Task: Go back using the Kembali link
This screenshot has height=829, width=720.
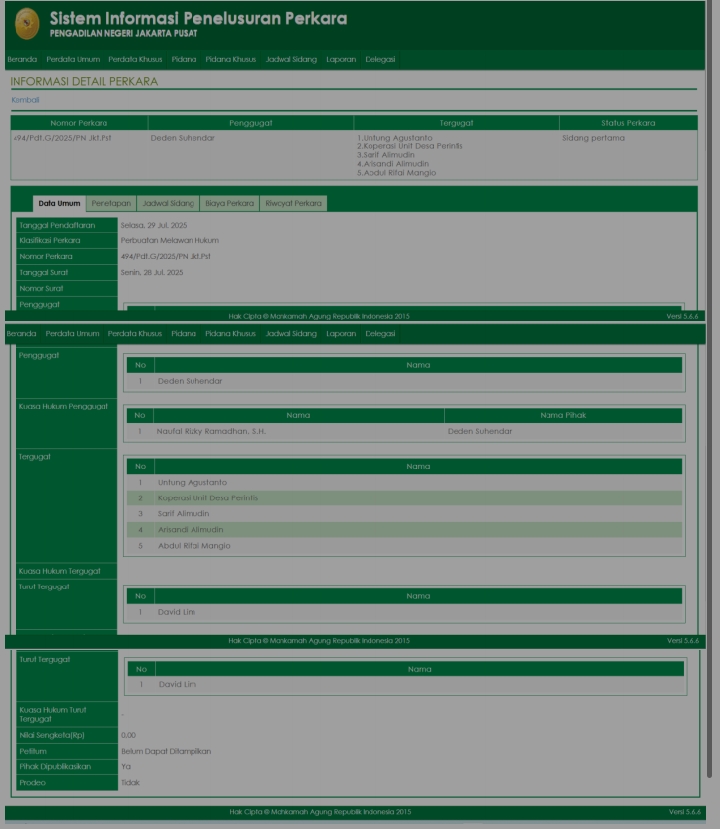Action: 25,100
